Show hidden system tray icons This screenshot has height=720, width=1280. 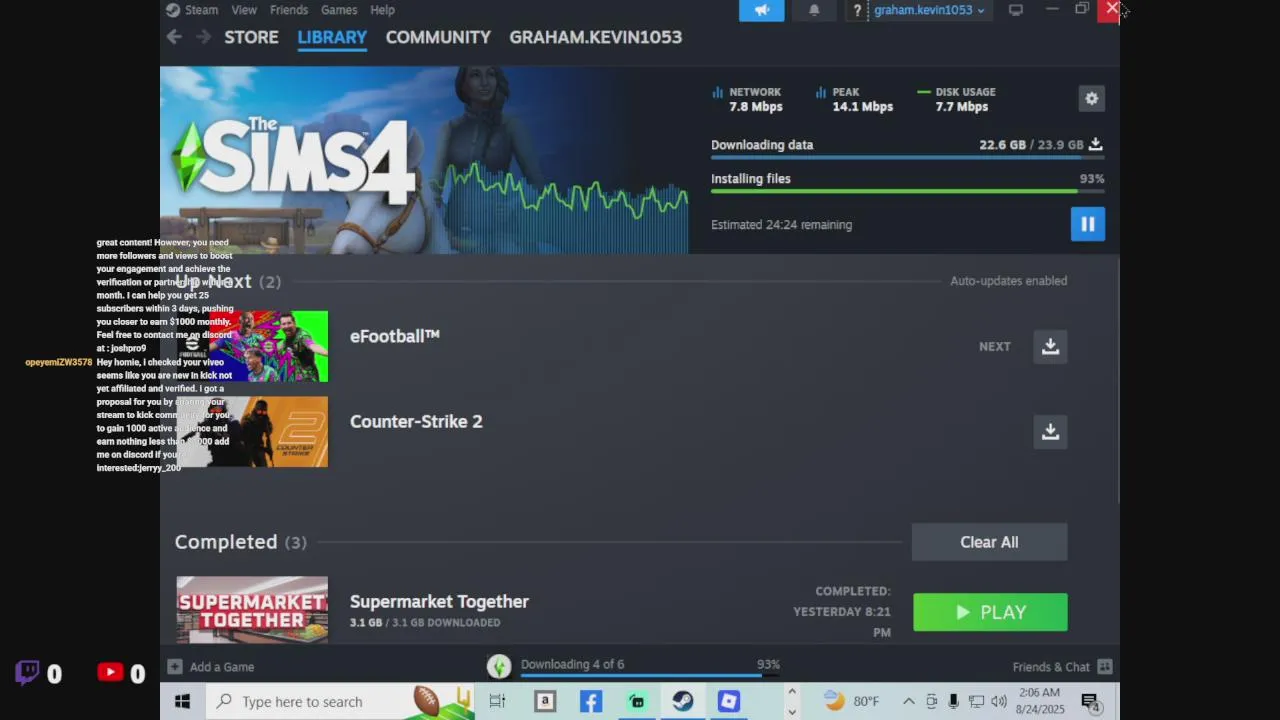908,702
